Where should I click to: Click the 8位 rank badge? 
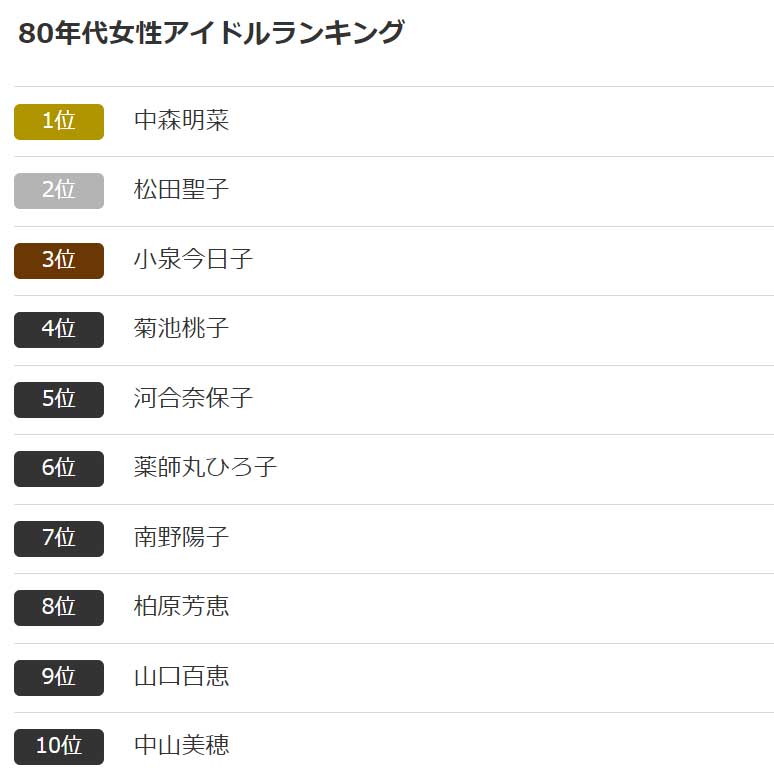(x=59, y=608)
